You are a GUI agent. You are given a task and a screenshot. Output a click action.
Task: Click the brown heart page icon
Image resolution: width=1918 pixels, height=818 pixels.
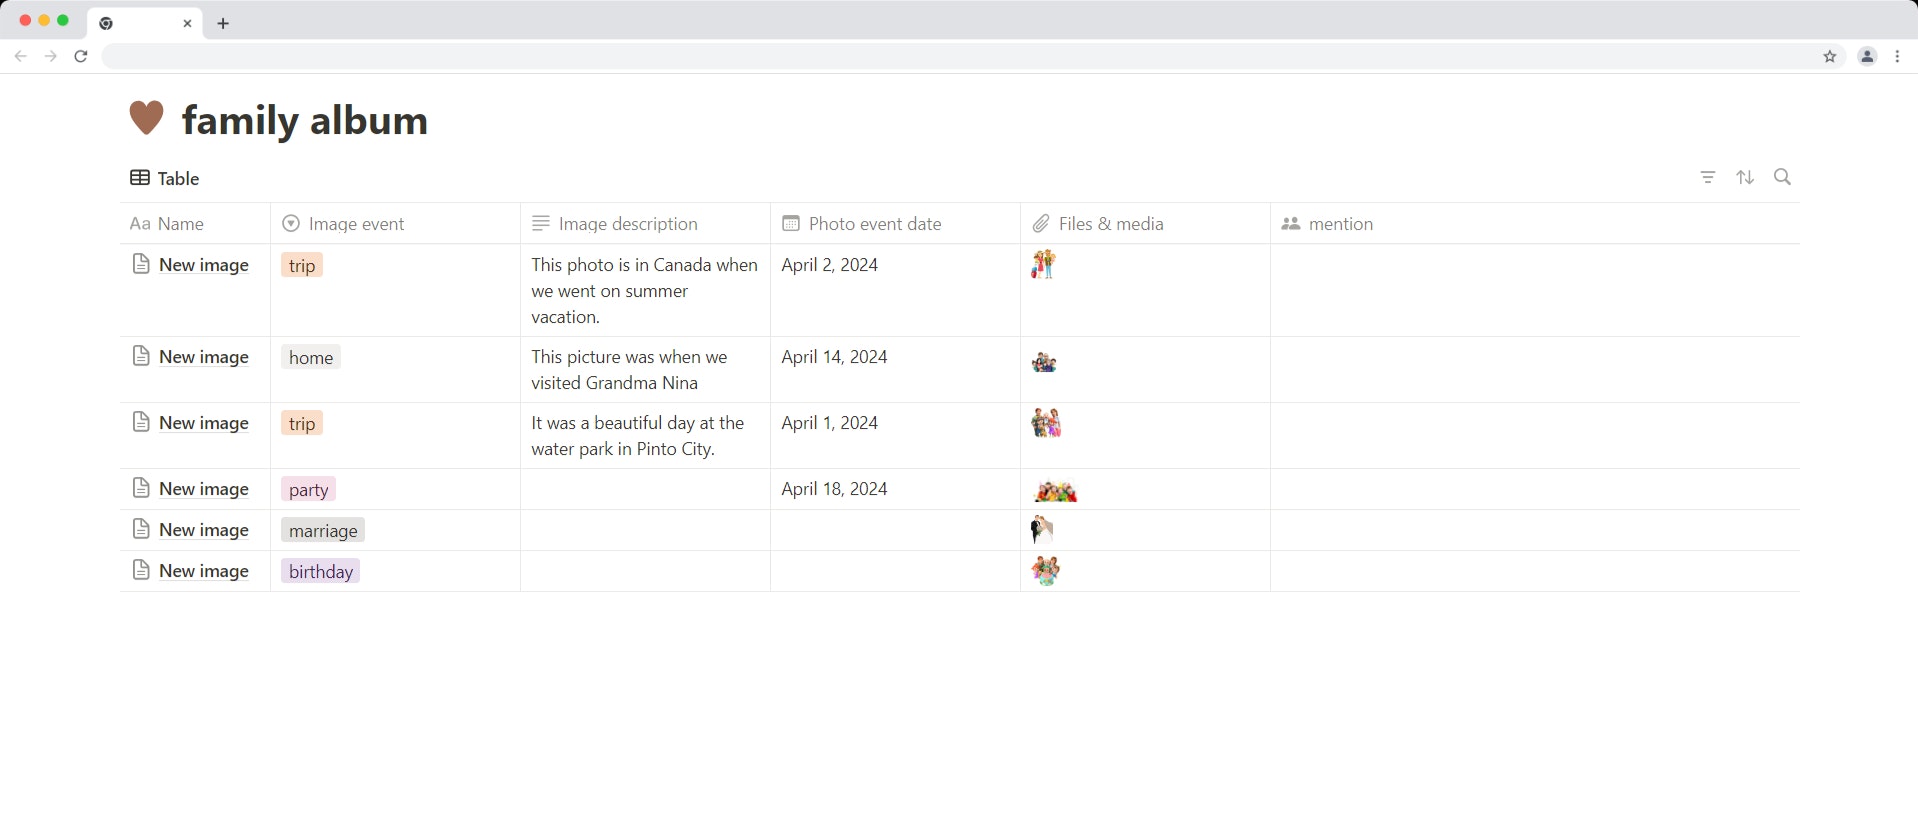[146, 118]
